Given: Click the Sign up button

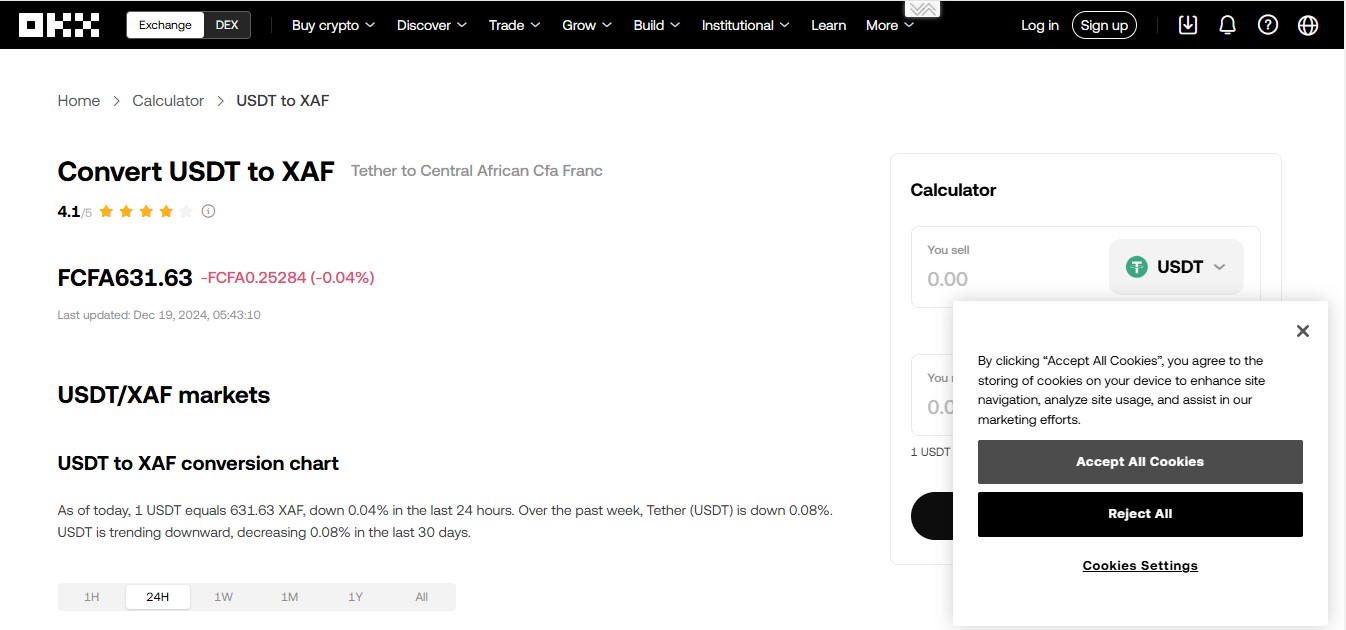Looking at the screenshot, I should 1104,25.
